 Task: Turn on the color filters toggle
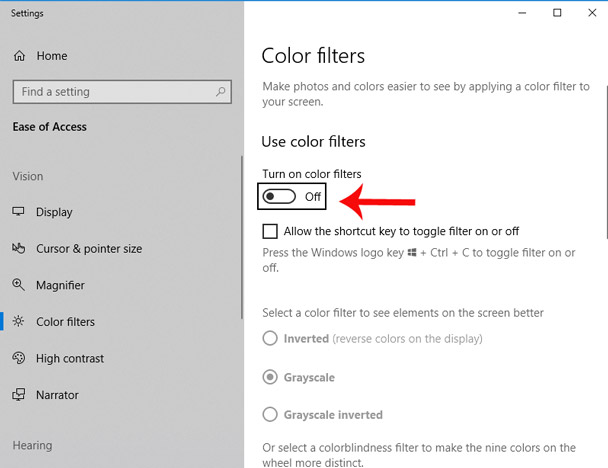click(279, 196)
